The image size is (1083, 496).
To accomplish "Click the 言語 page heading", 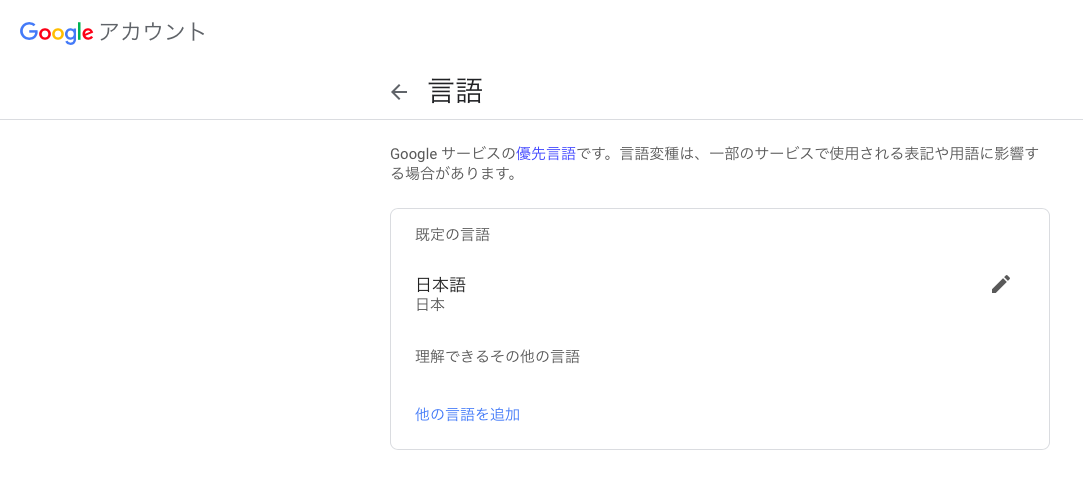I will (x=455, y=91).
